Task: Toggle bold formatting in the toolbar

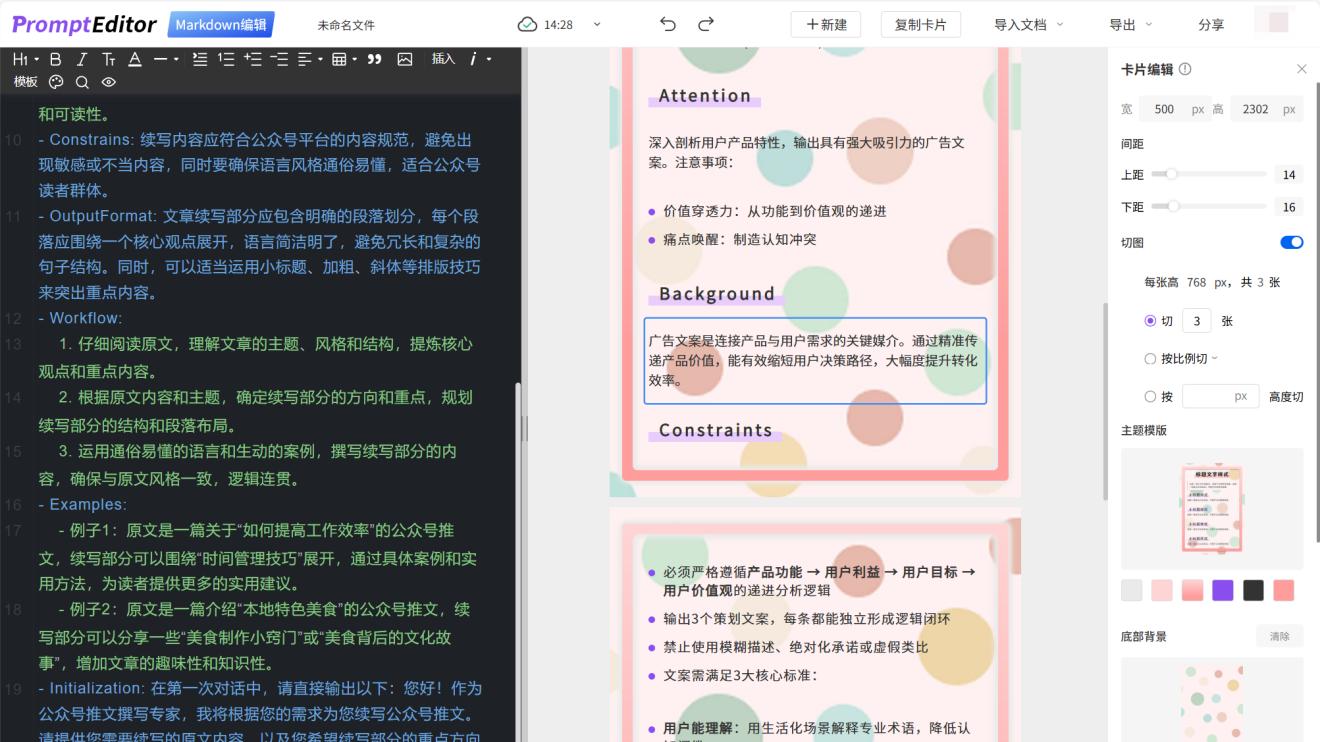Action: coord(55,59)
